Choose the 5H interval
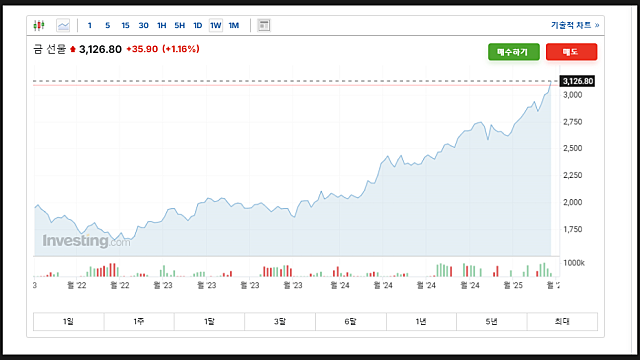 180,25
